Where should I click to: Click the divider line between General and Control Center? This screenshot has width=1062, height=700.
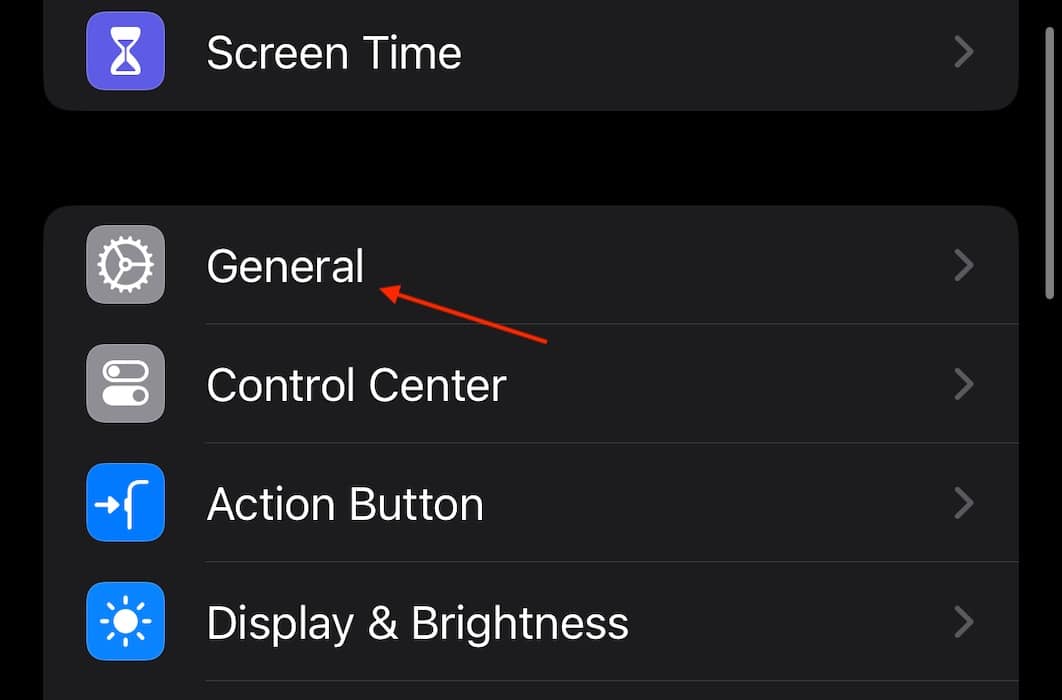point(610,324)
